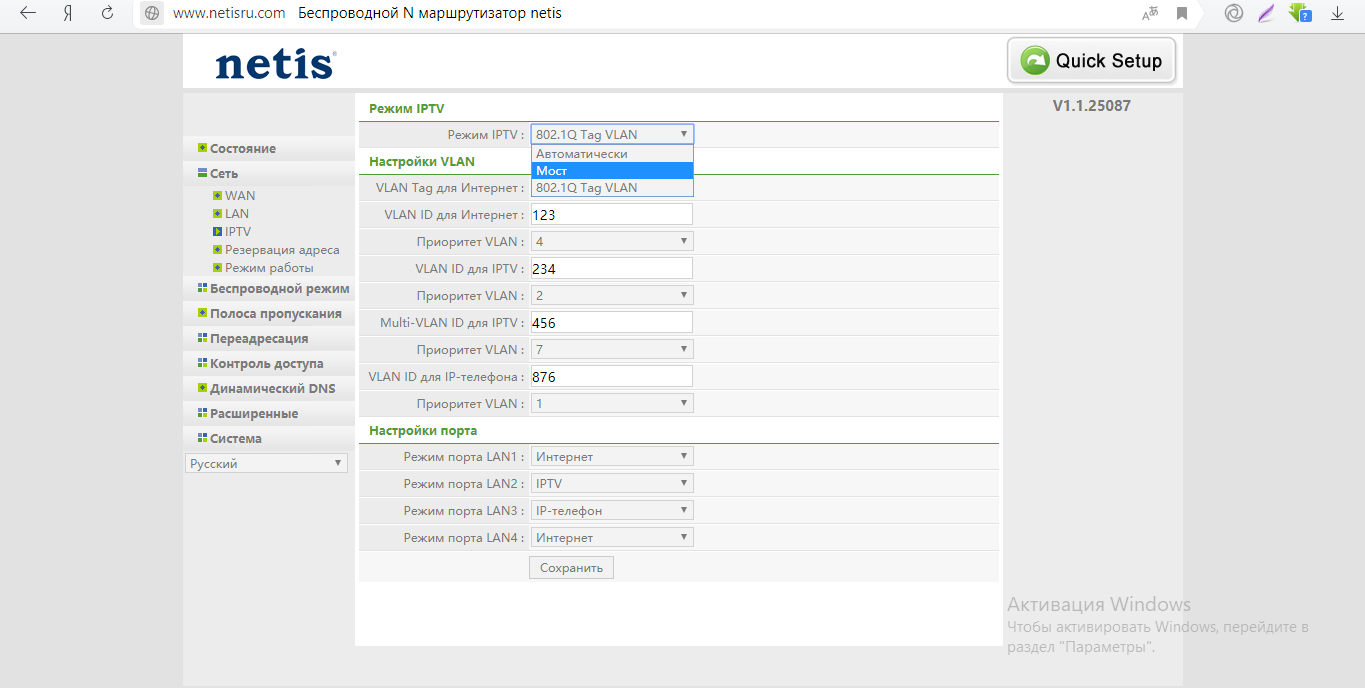
Task: Open the Русский language dropdown
Action: [x=266, y=463]
